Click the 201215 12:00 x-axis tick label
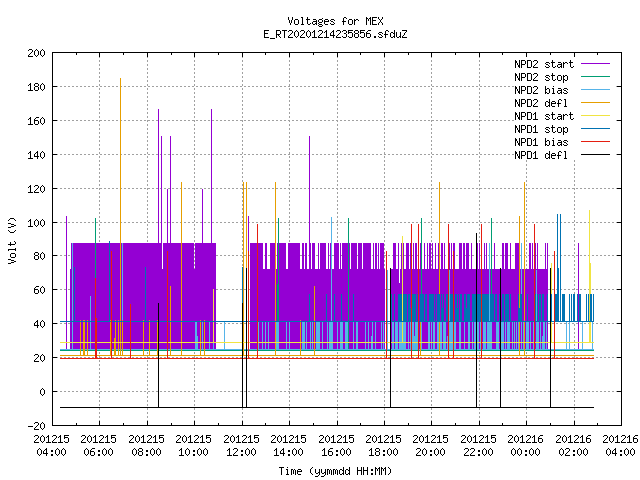The width and height of the screenshot is (640, 480). pyautogui.click(x=242, y=446)
